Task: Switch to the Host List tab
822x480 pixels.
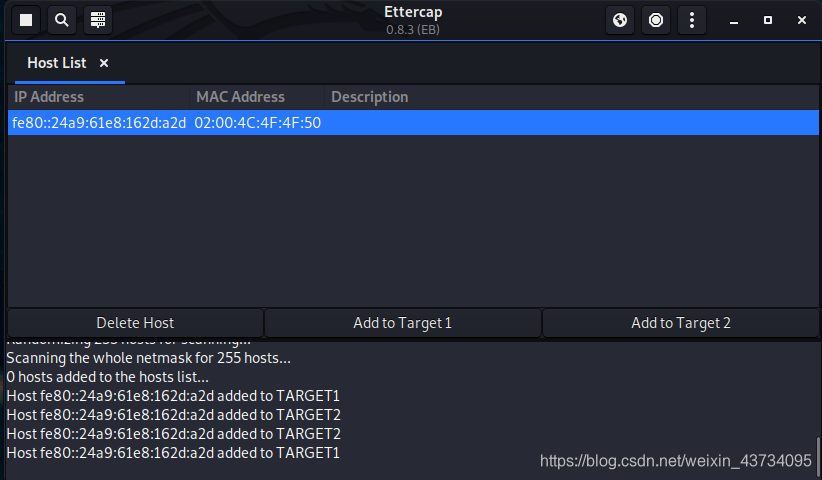Action: tap(57, 63)
